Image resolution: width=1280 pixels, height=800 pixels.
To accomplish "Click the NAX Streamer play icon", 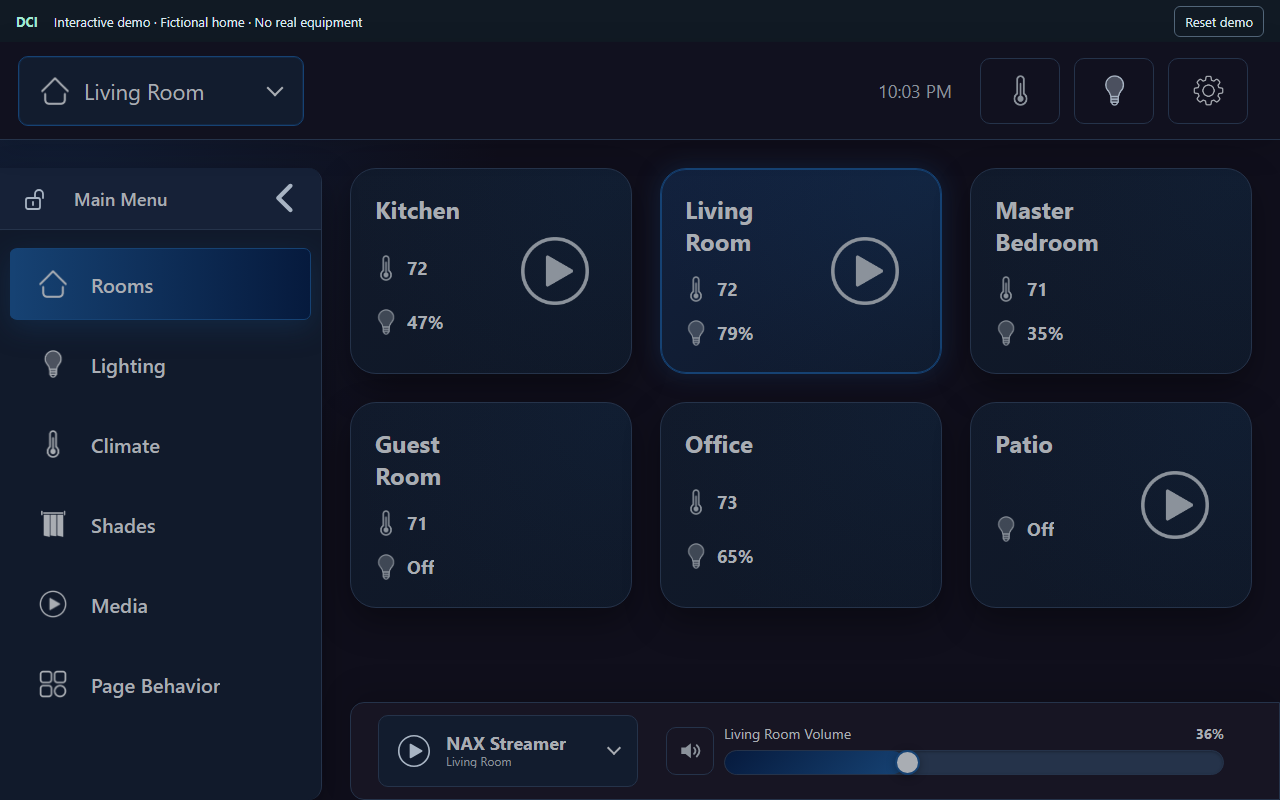I will point(414,751).
